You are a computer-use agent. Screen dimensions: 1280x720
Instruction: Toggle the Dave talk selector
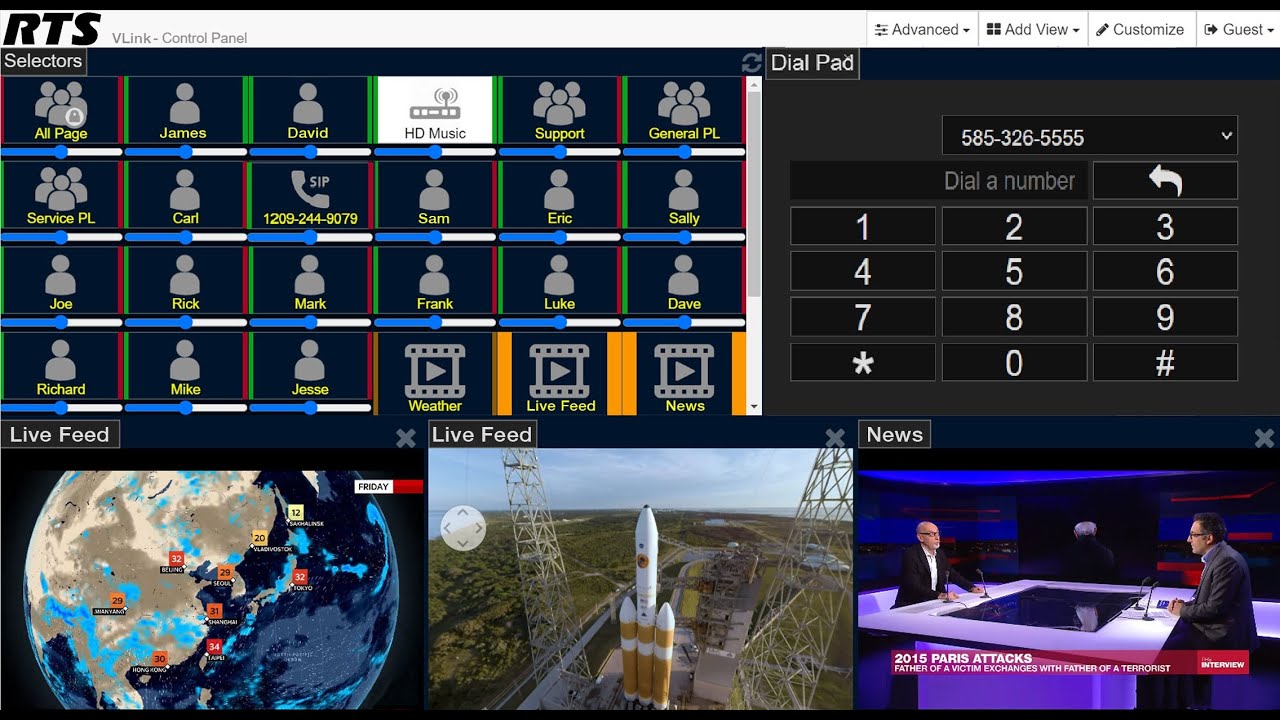(x=684, y=280)
